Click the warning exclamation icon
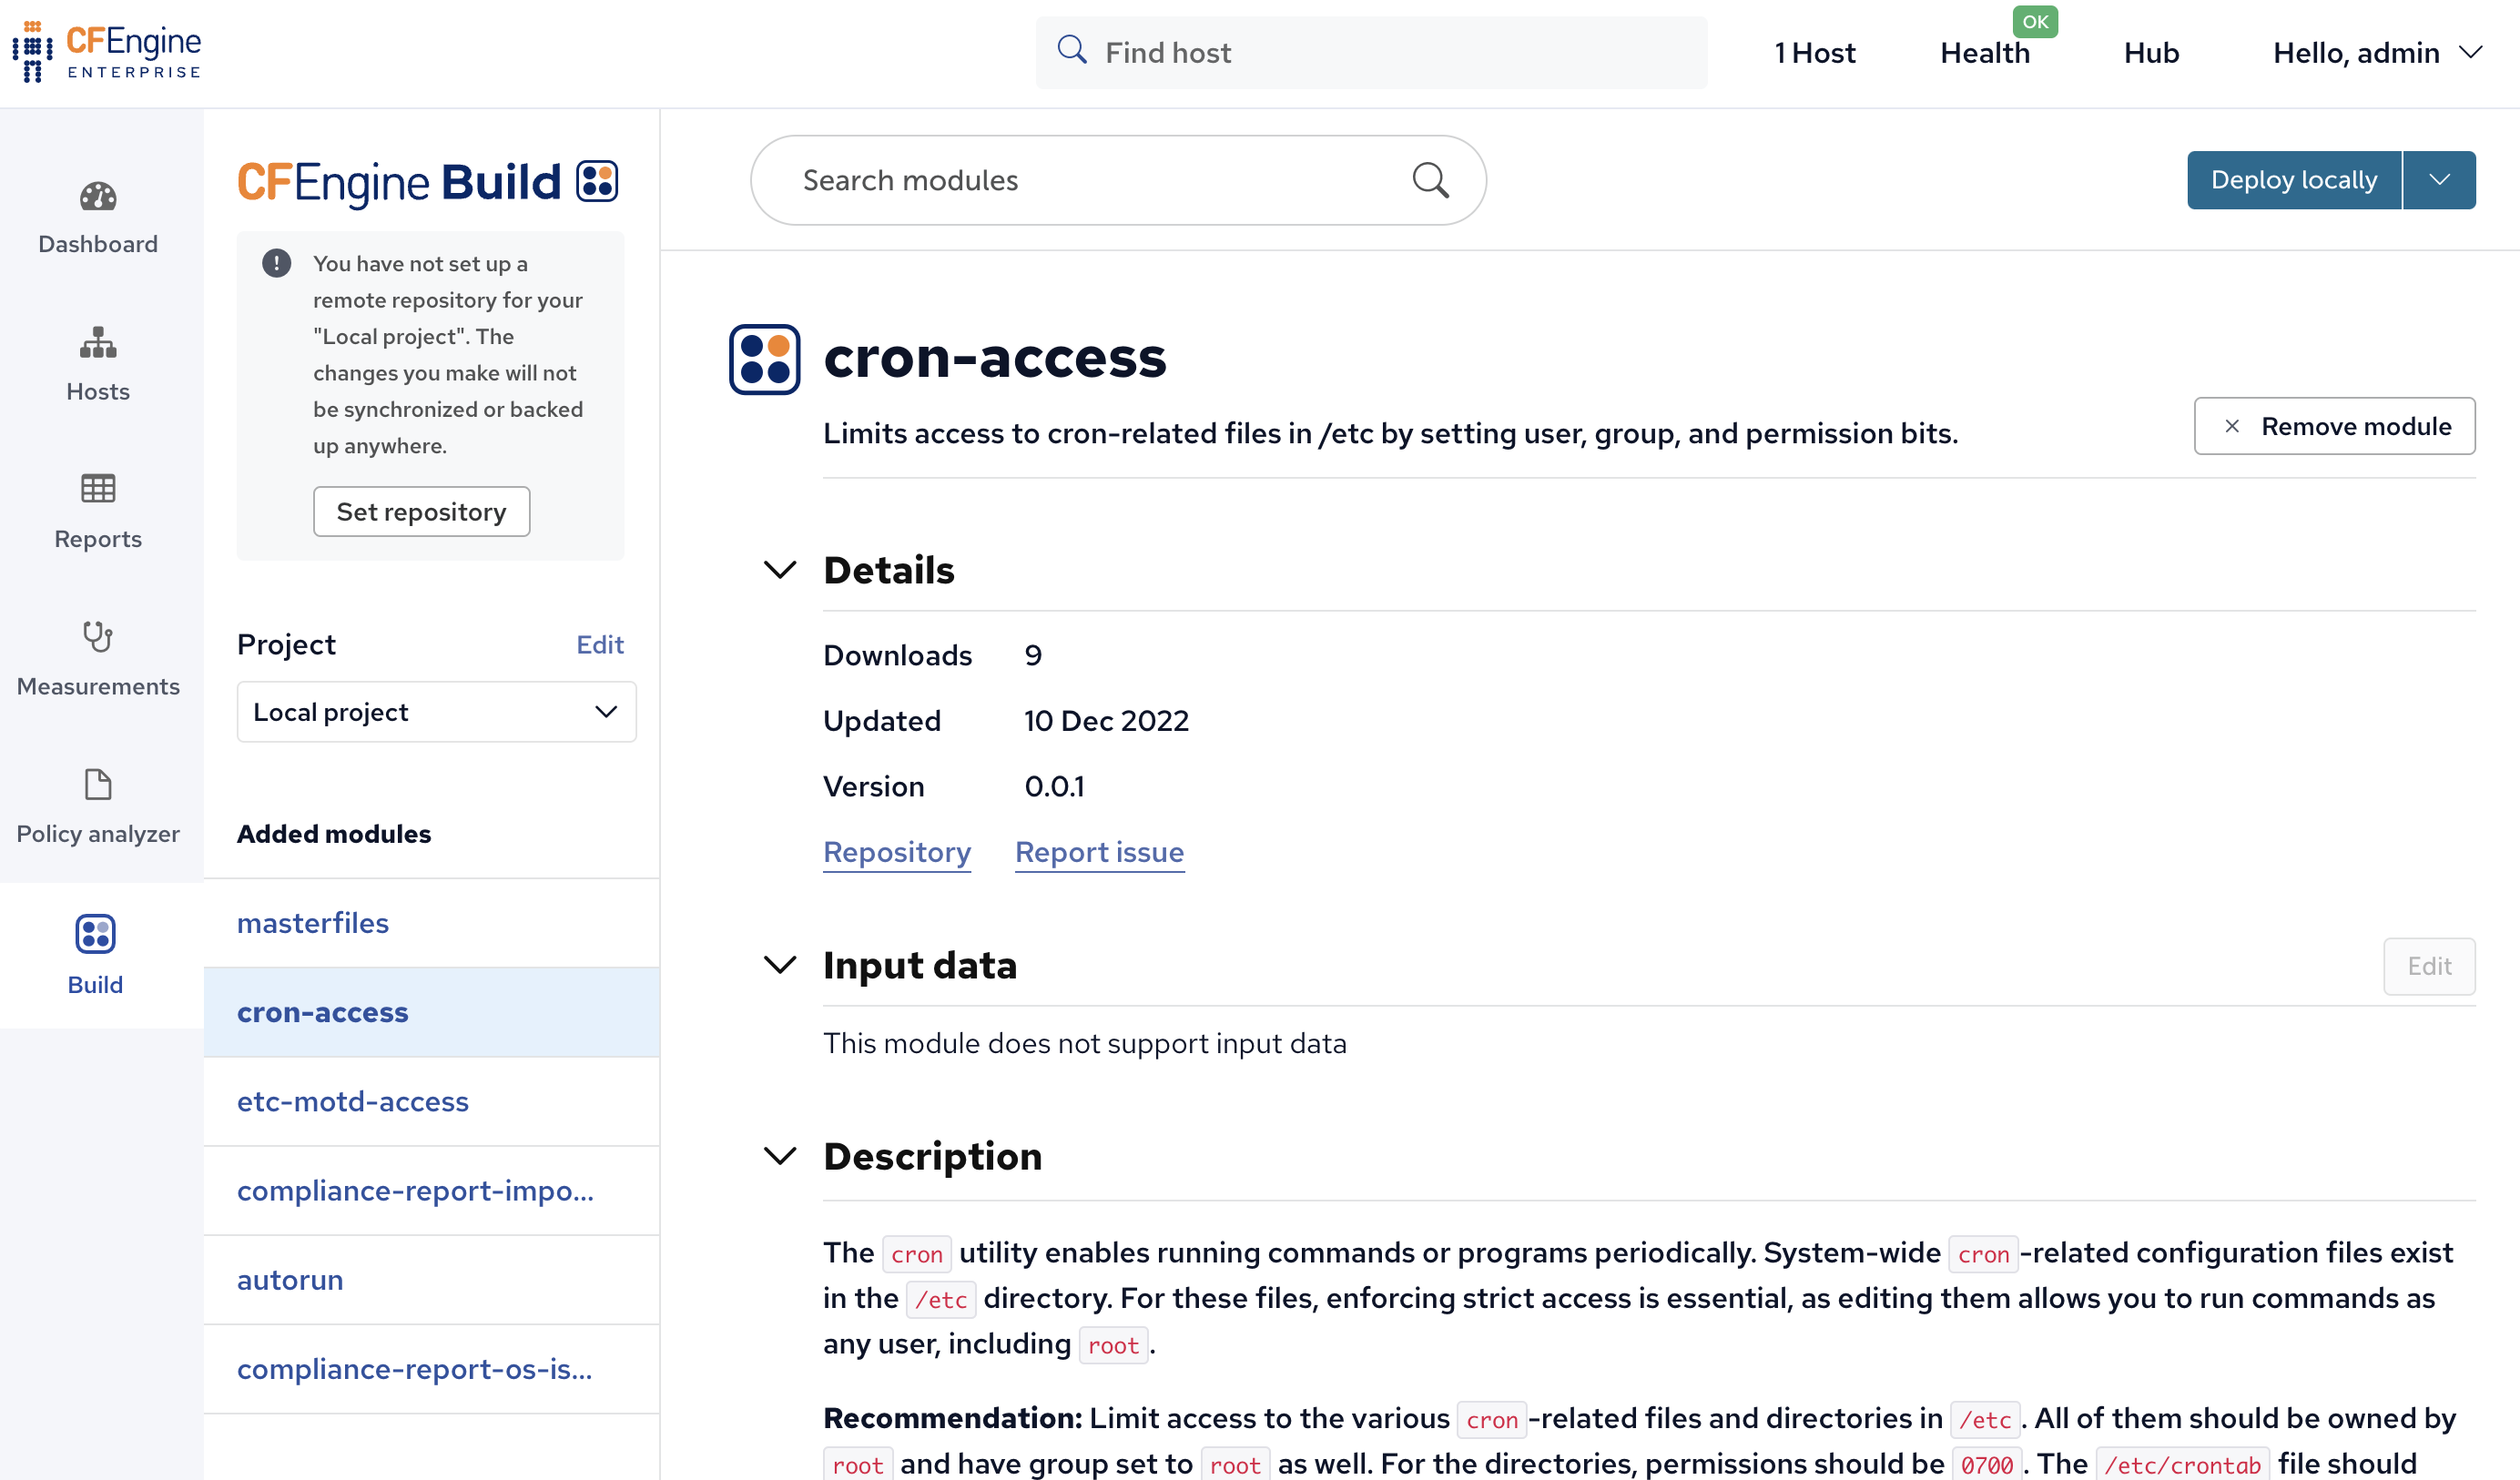This screenshot has width=2520, height=1480. [276, 264]
